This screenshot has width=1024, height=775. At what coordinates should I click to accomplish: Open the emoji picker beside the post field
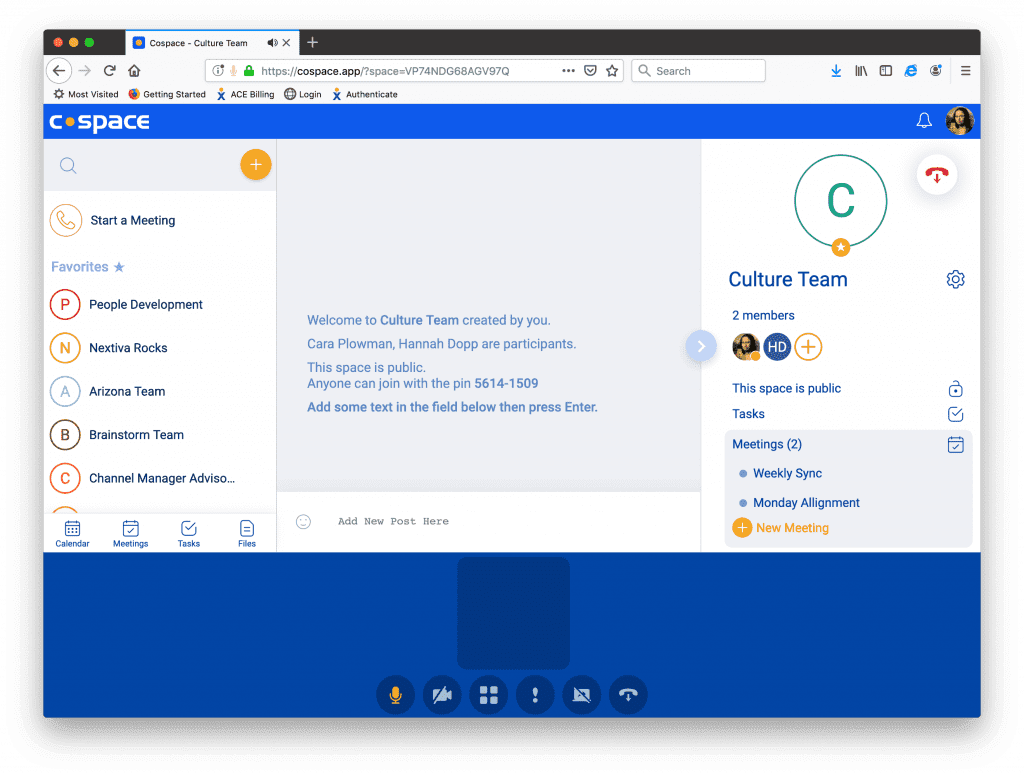tap(302, 521)
